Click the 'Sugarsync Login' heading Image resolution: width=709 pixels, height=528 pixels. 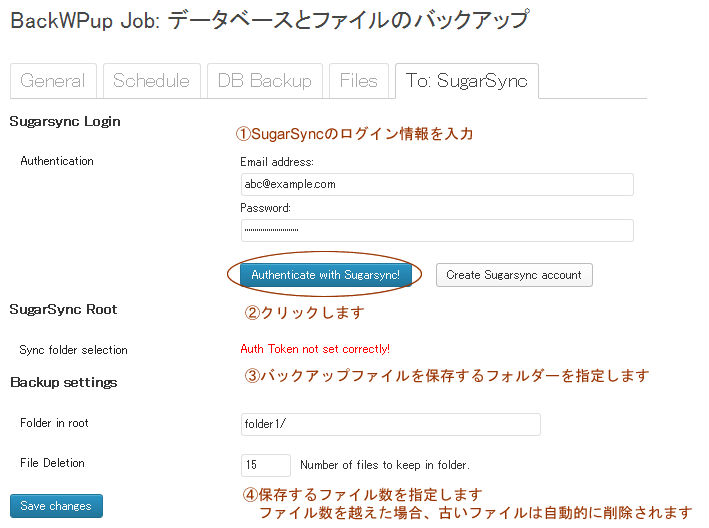[x=65, y=122]
